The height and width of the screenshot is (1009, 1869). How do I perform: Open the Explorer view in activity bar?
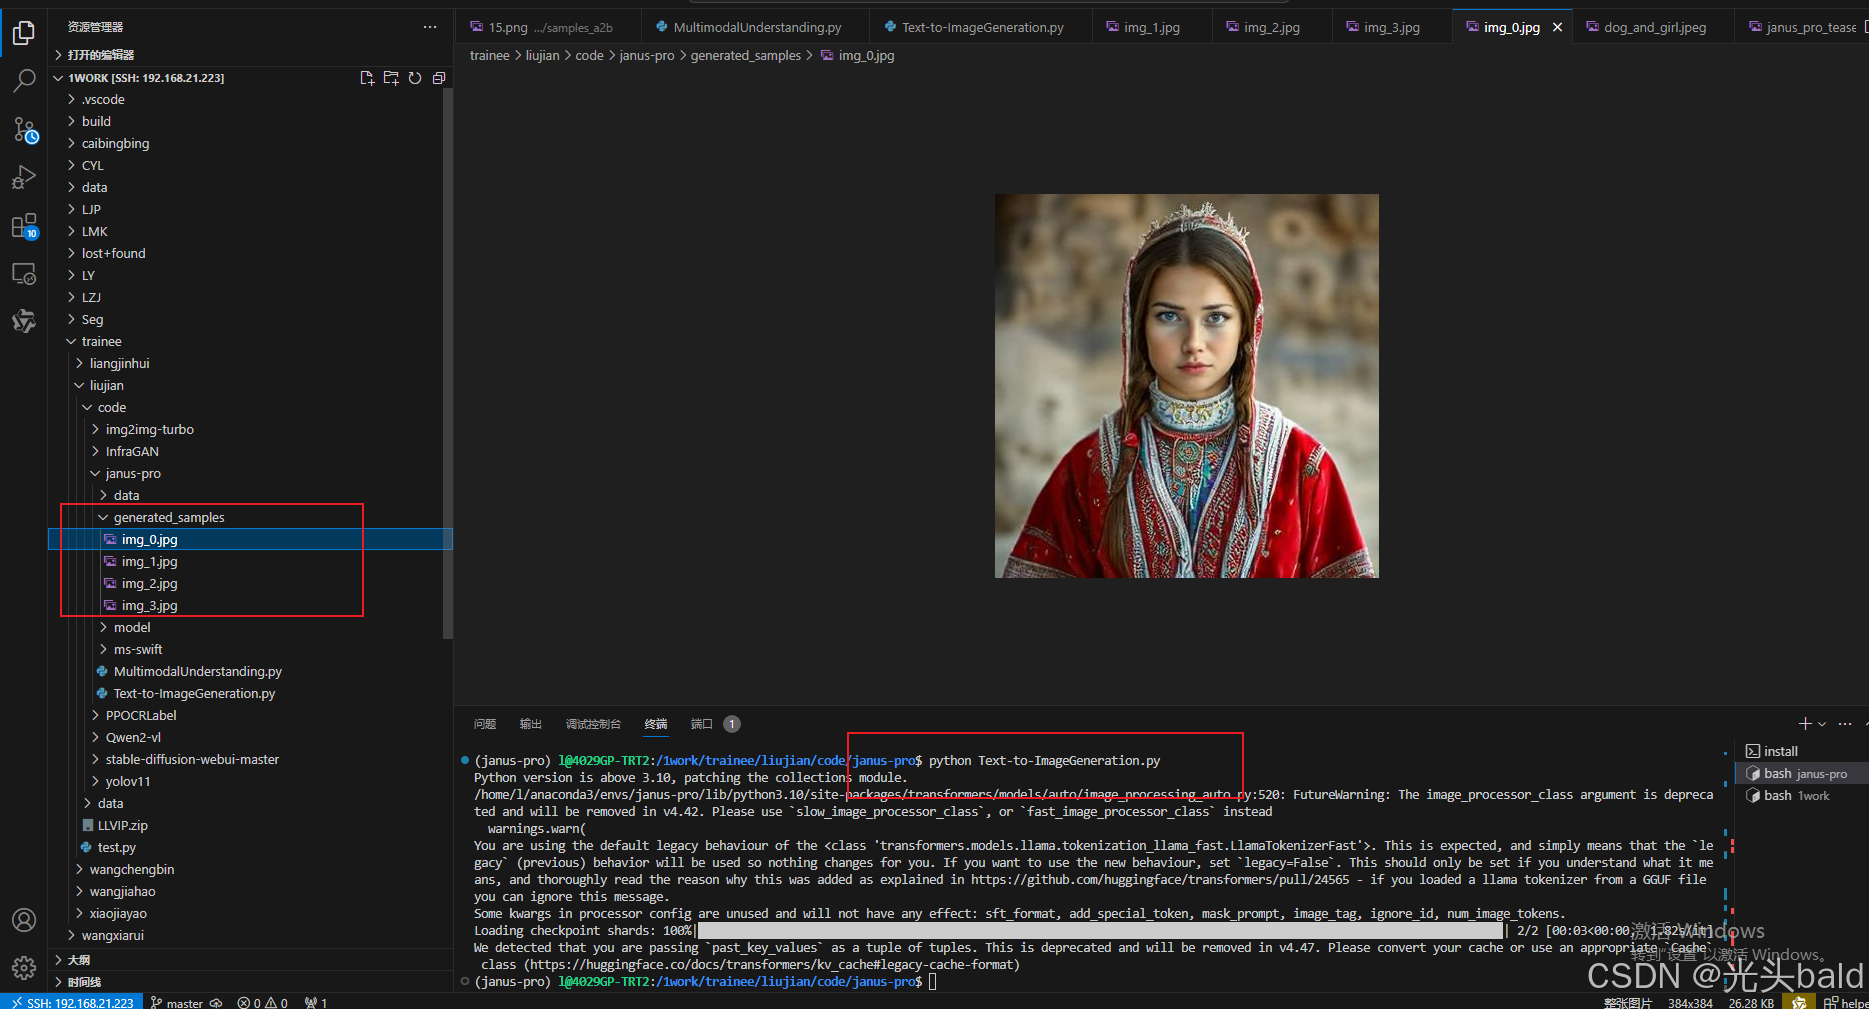point(24,33)
